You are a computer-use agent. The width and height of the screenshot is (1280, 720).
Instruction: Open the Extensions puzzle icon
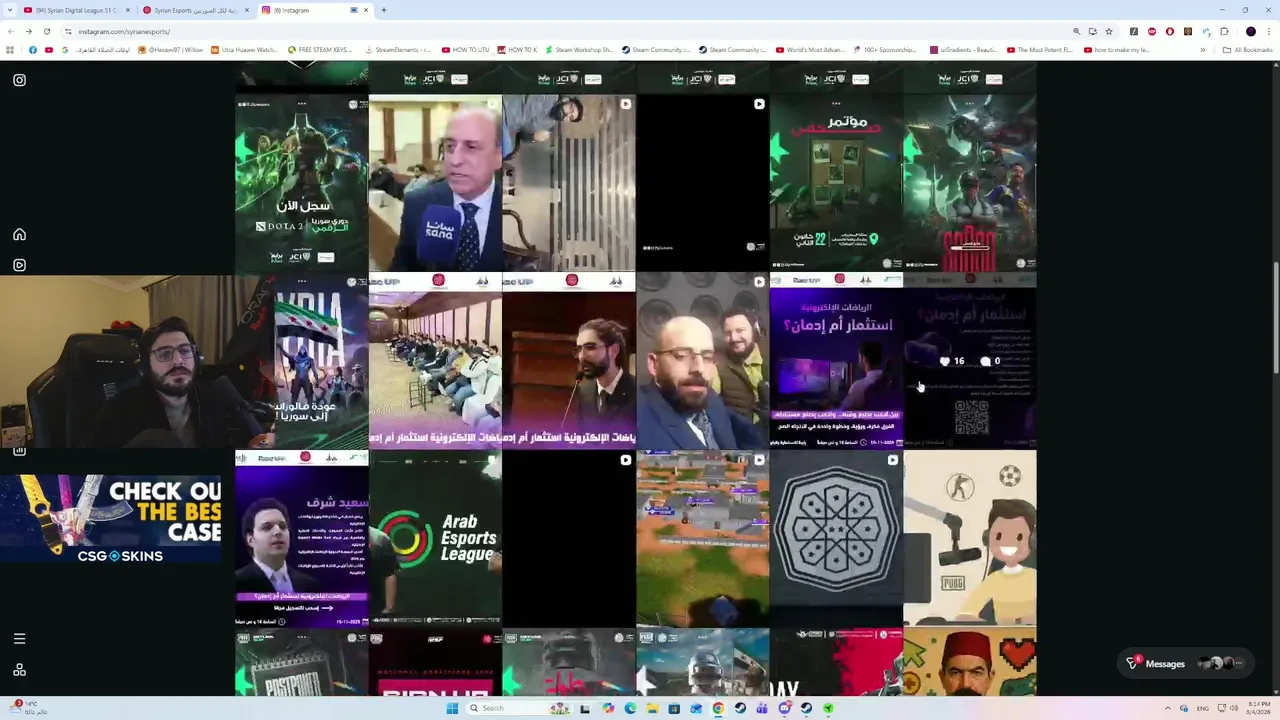1224,31
